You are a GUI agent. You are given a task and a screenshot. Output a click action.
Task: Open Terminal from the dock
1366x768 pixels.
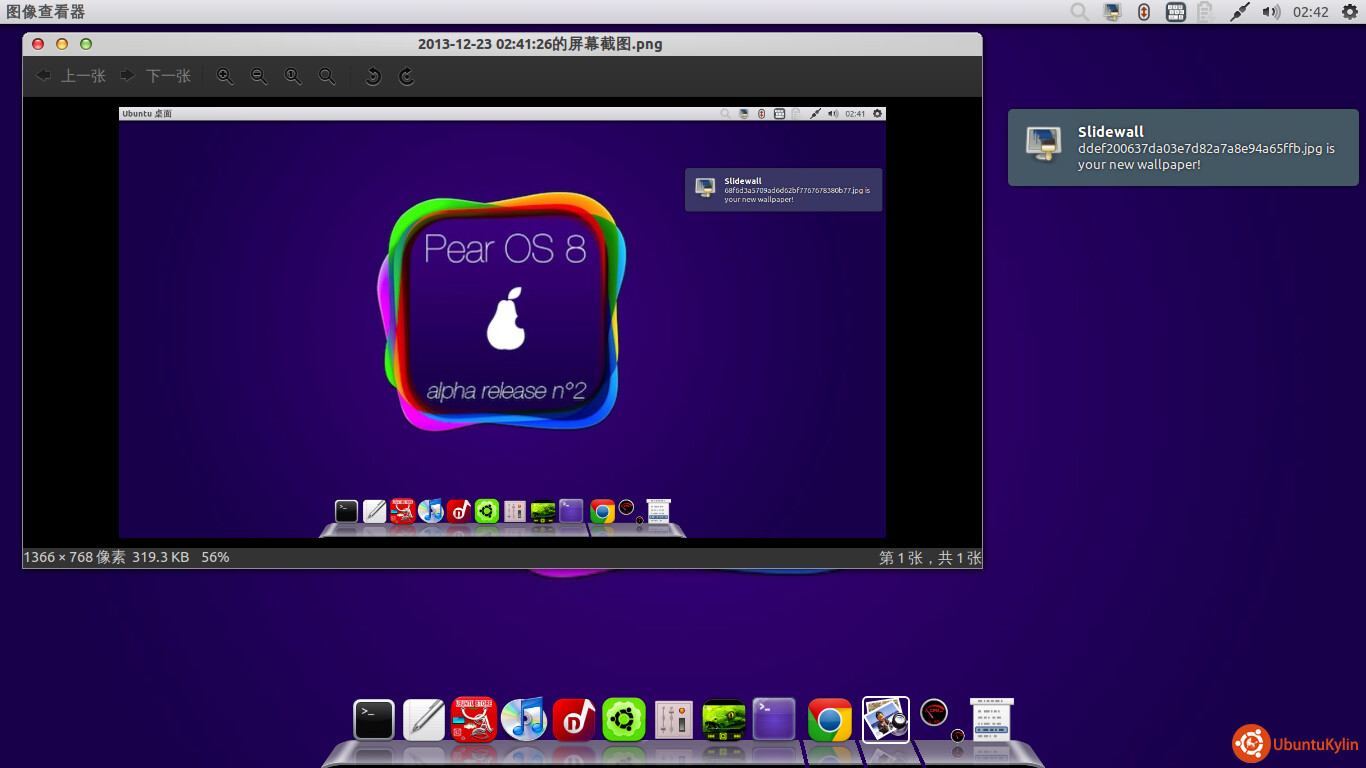[x=373, y=719]
